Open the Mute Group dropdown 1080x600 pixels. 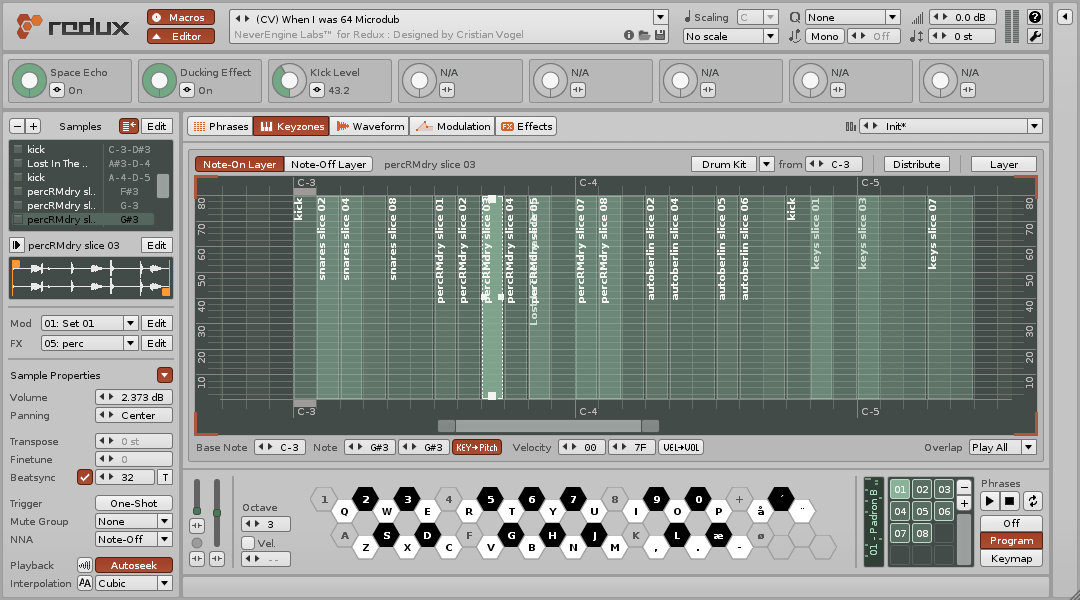tap(134, 521)
